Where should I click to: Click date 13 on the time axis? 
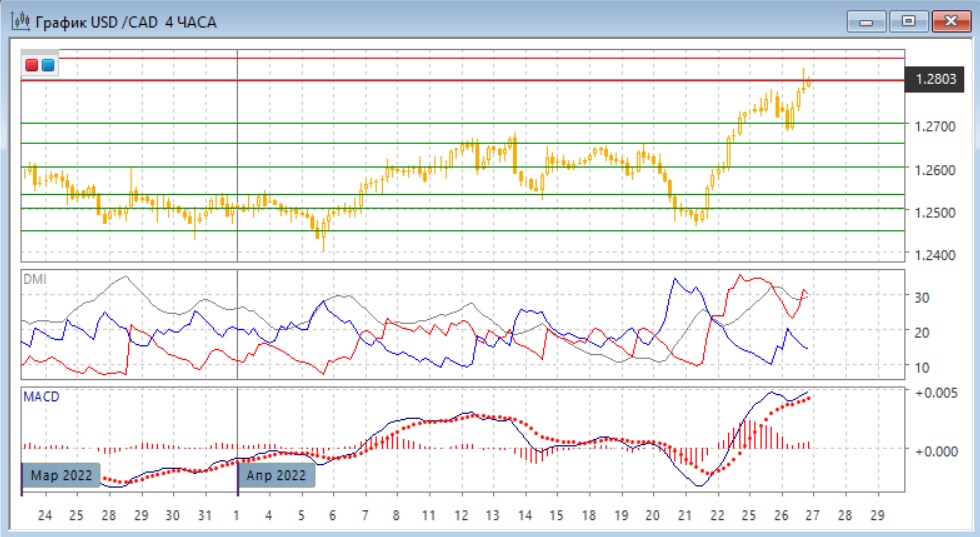click(x=492, y=516)
